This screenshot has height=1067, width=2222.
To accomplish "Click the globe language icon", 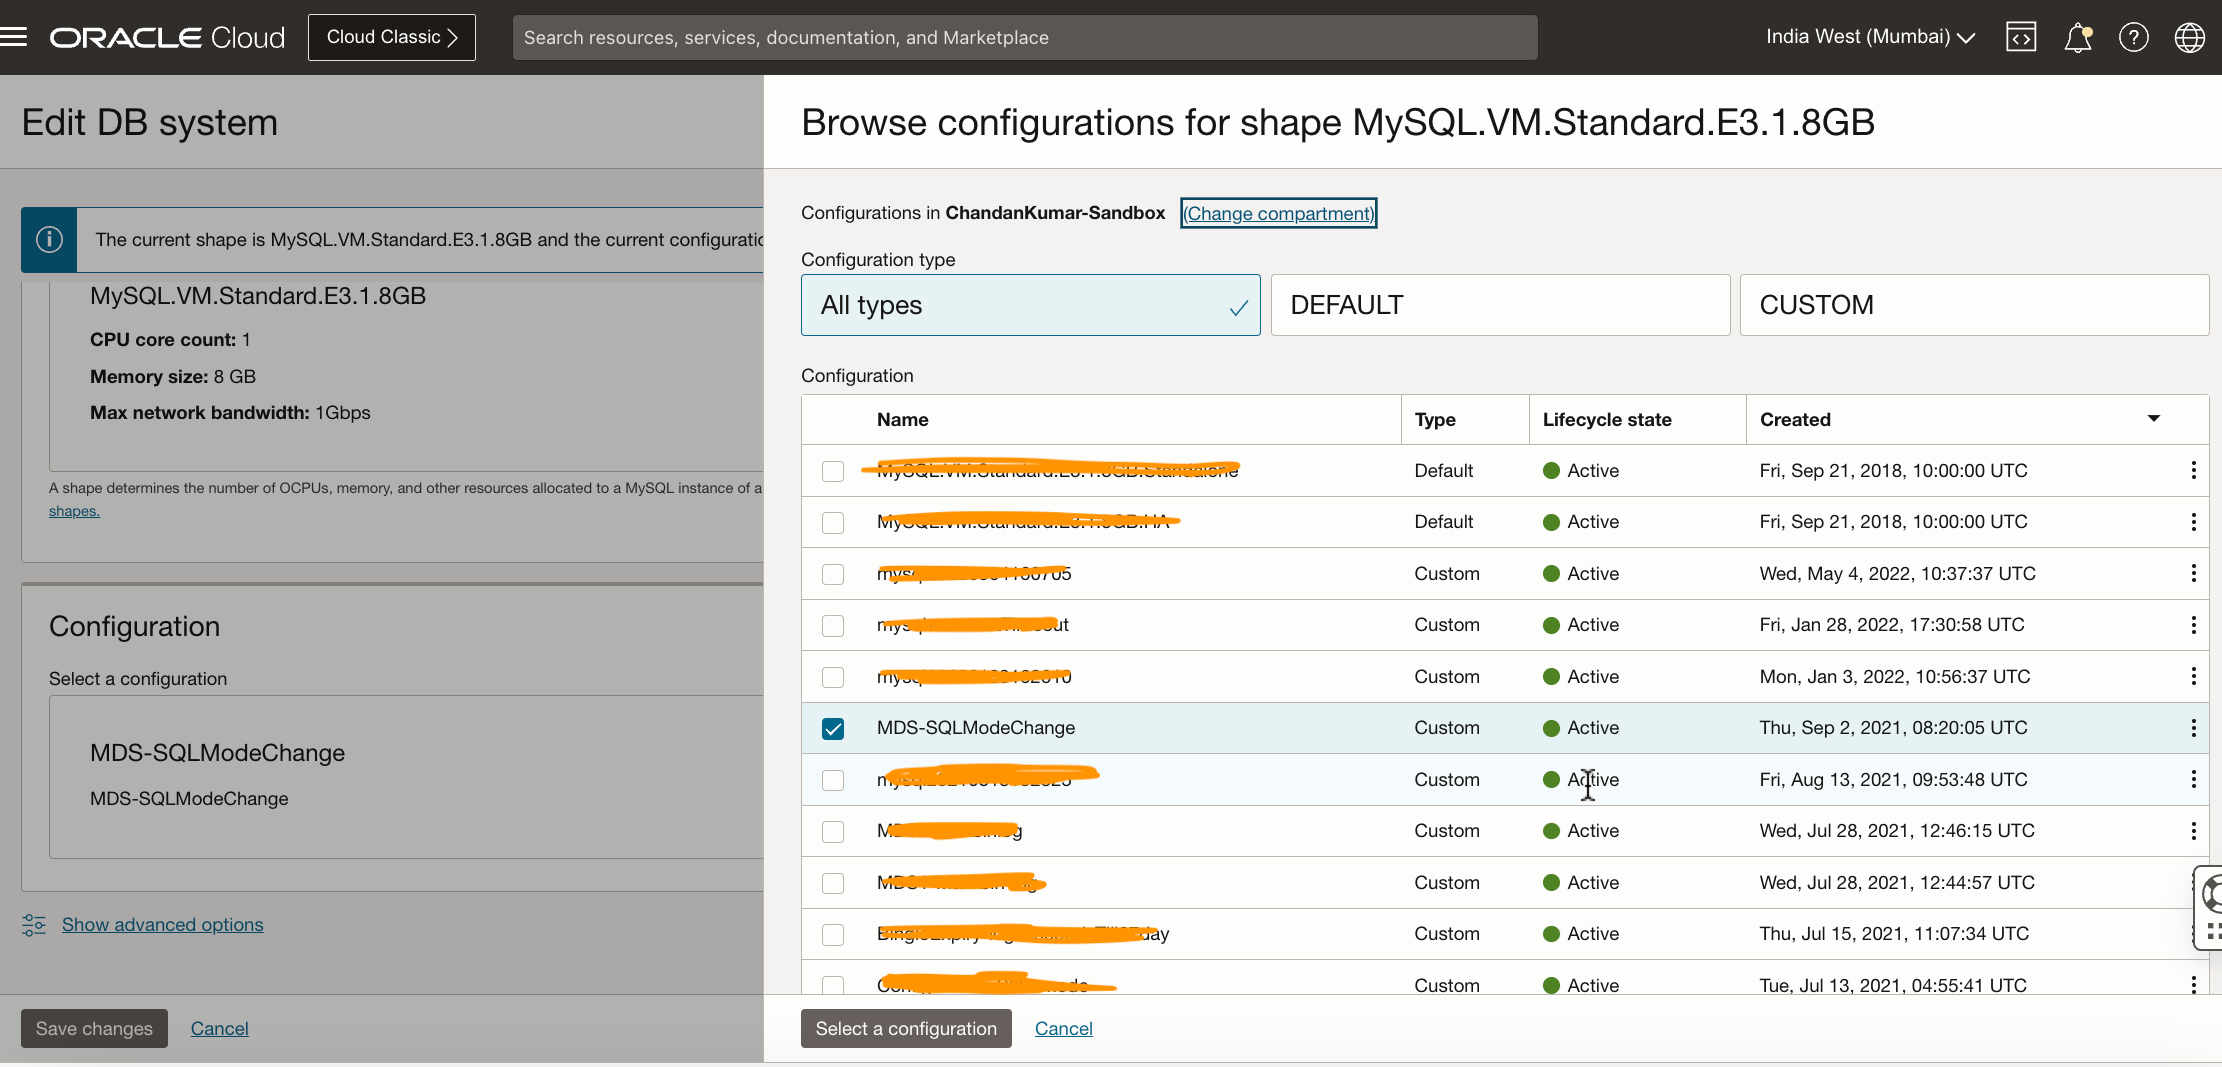I will pyautogui.click(x=2189, y=37).
